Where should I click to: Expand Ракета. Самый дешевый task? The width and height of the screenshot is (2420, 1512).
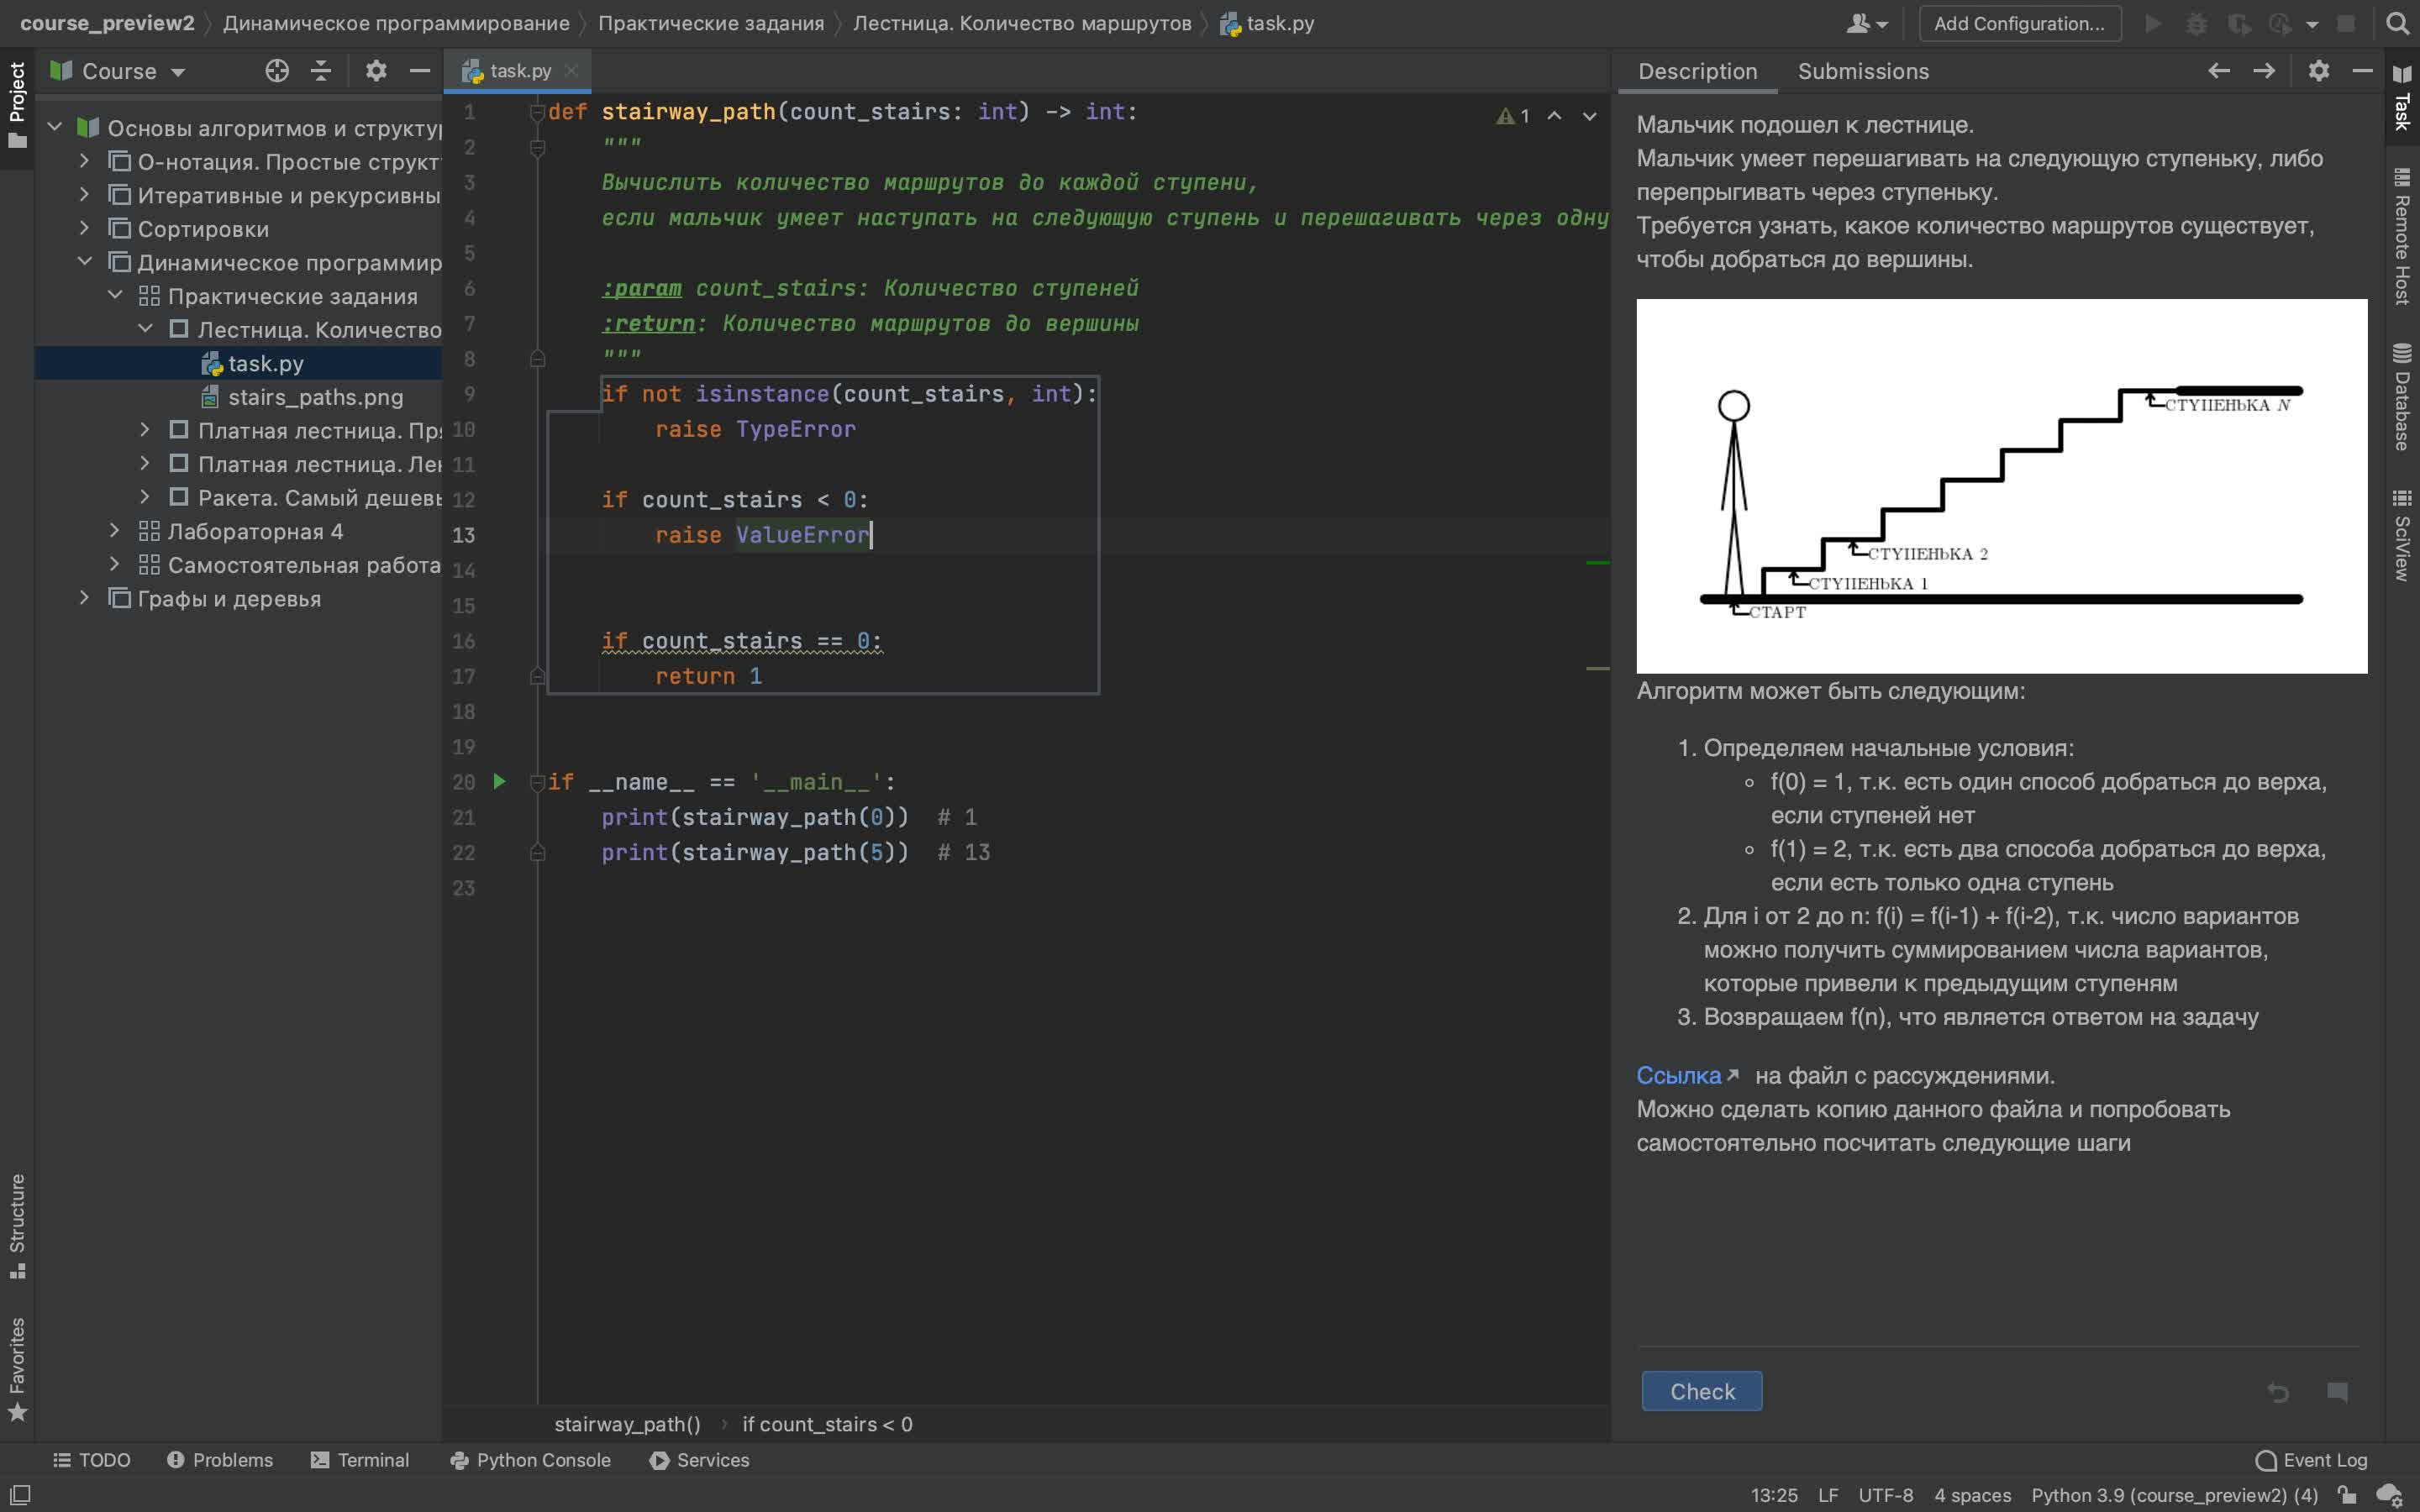145,497
